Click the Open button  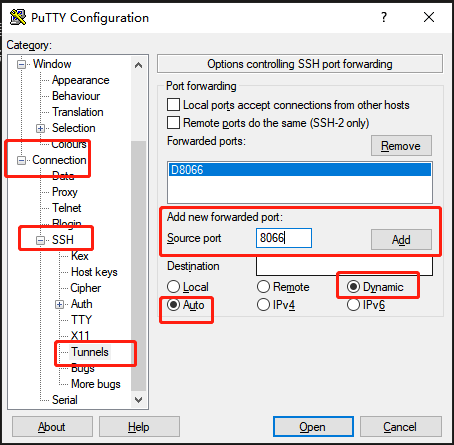coord(313,427)
